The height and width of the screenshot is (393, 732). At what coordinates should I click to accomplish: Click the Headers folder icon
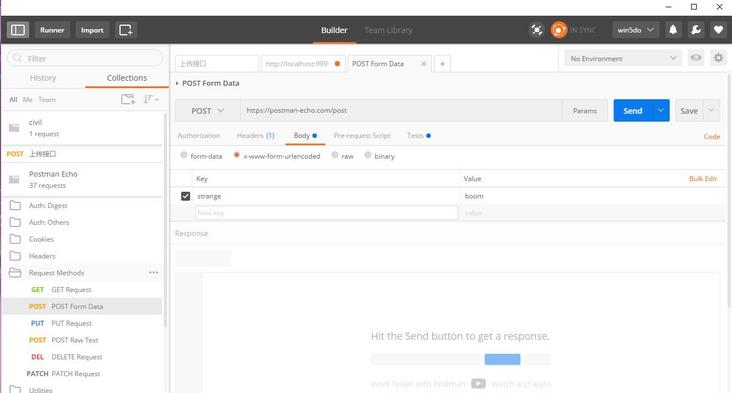(15, 256)
